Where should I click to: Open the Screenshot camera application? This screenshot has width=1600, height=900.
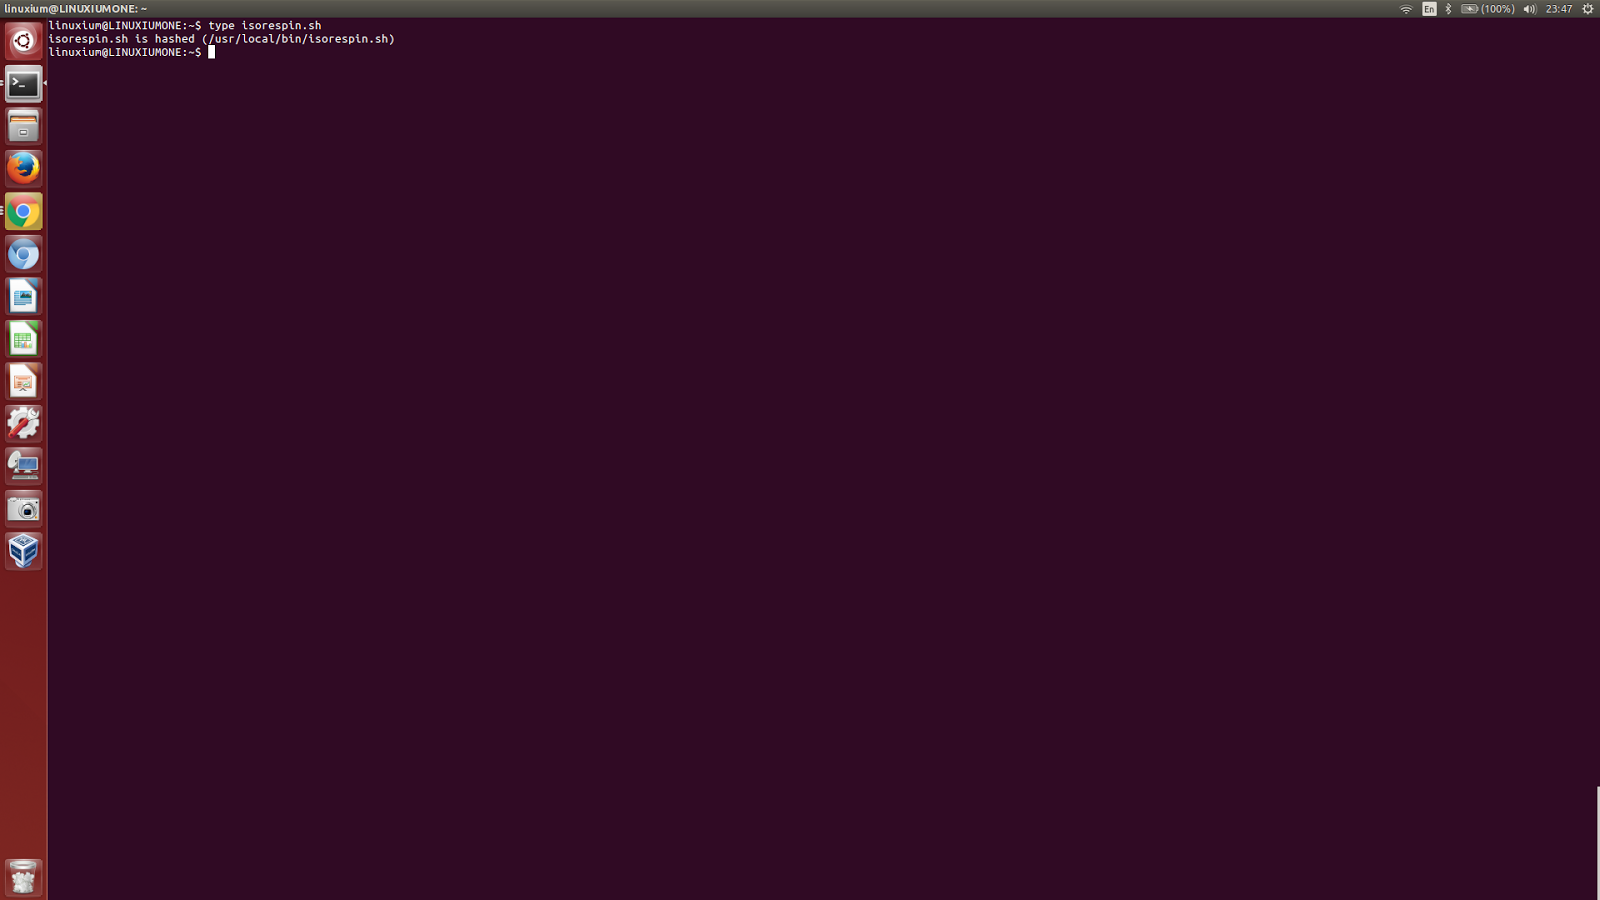click(x=23, y=509)
